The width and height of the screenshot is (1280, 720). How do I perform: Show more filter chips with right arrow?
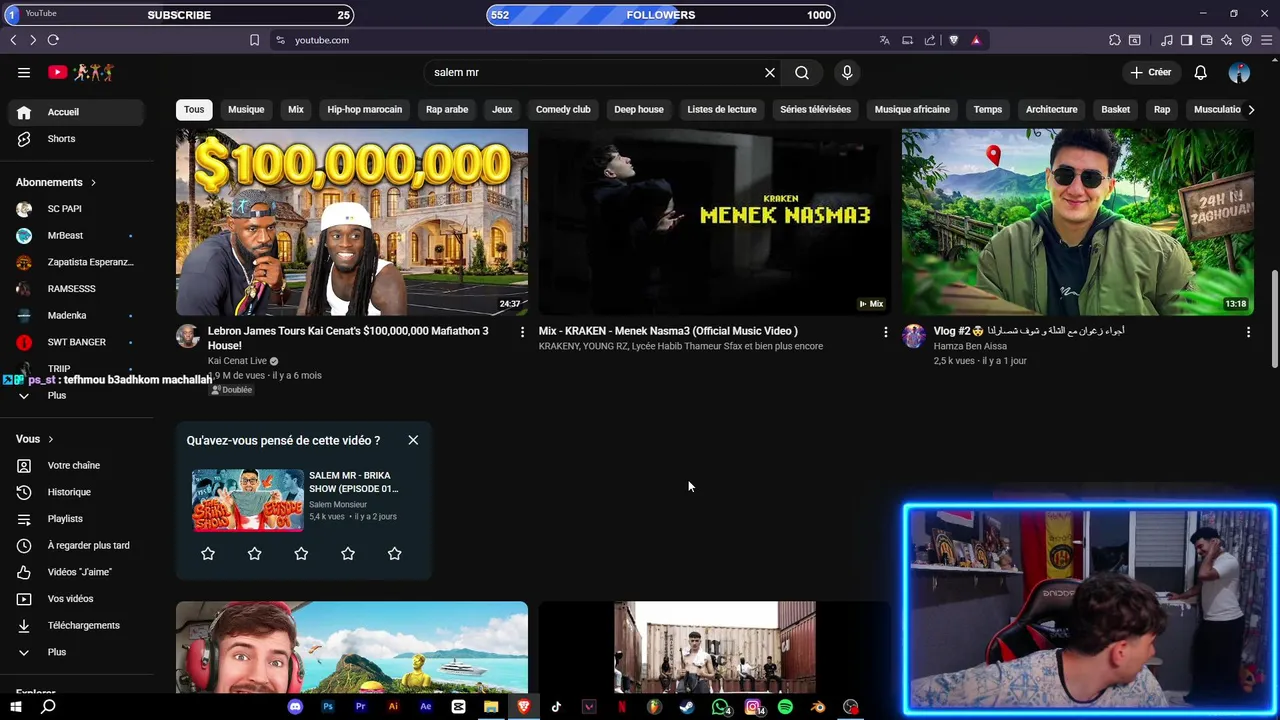[1251, 109]
